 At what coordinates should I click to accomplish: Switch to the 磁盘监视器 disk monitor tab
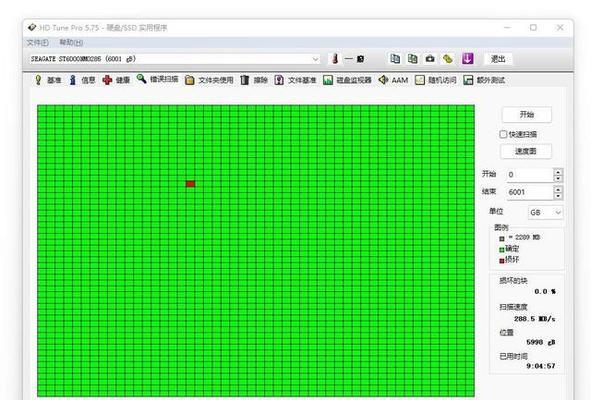click(347, 80)
